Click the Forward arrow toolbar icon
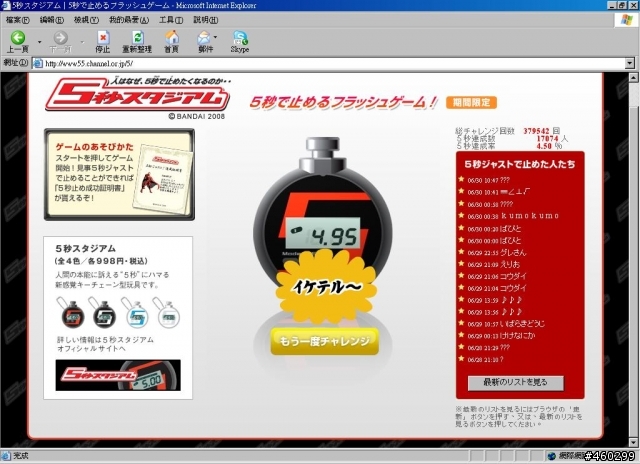640x464 pixels. (60, 38)
